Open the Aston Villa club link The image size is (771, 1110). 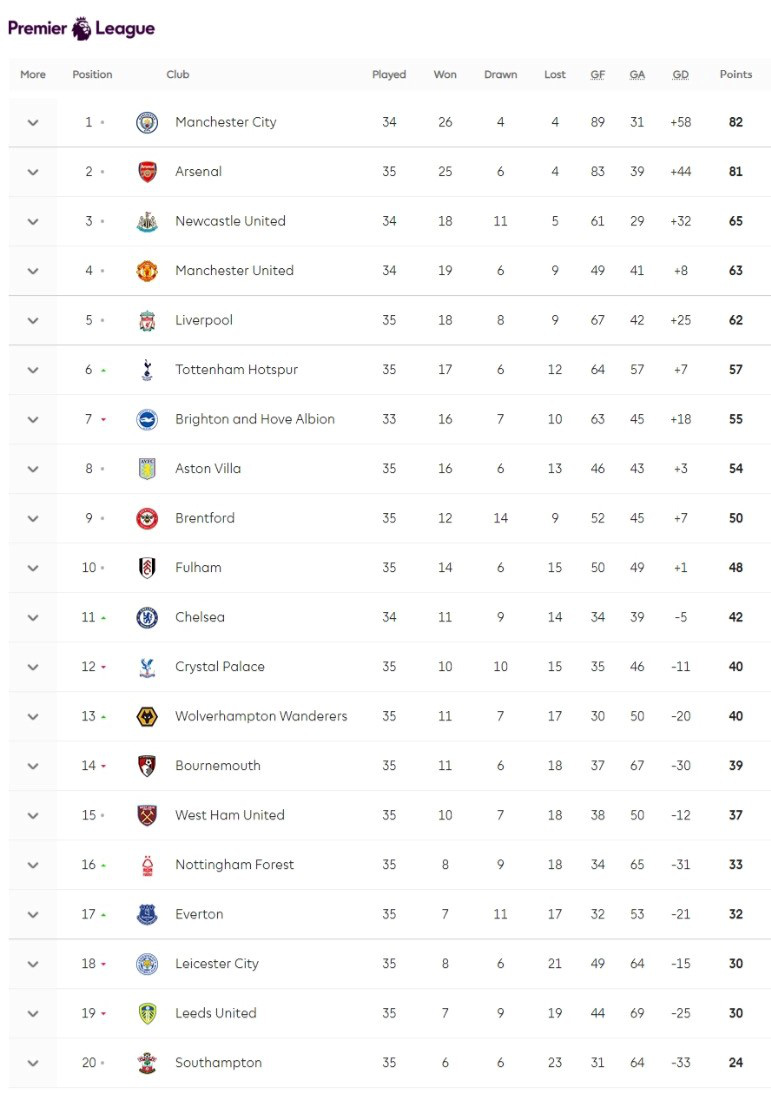208,469
